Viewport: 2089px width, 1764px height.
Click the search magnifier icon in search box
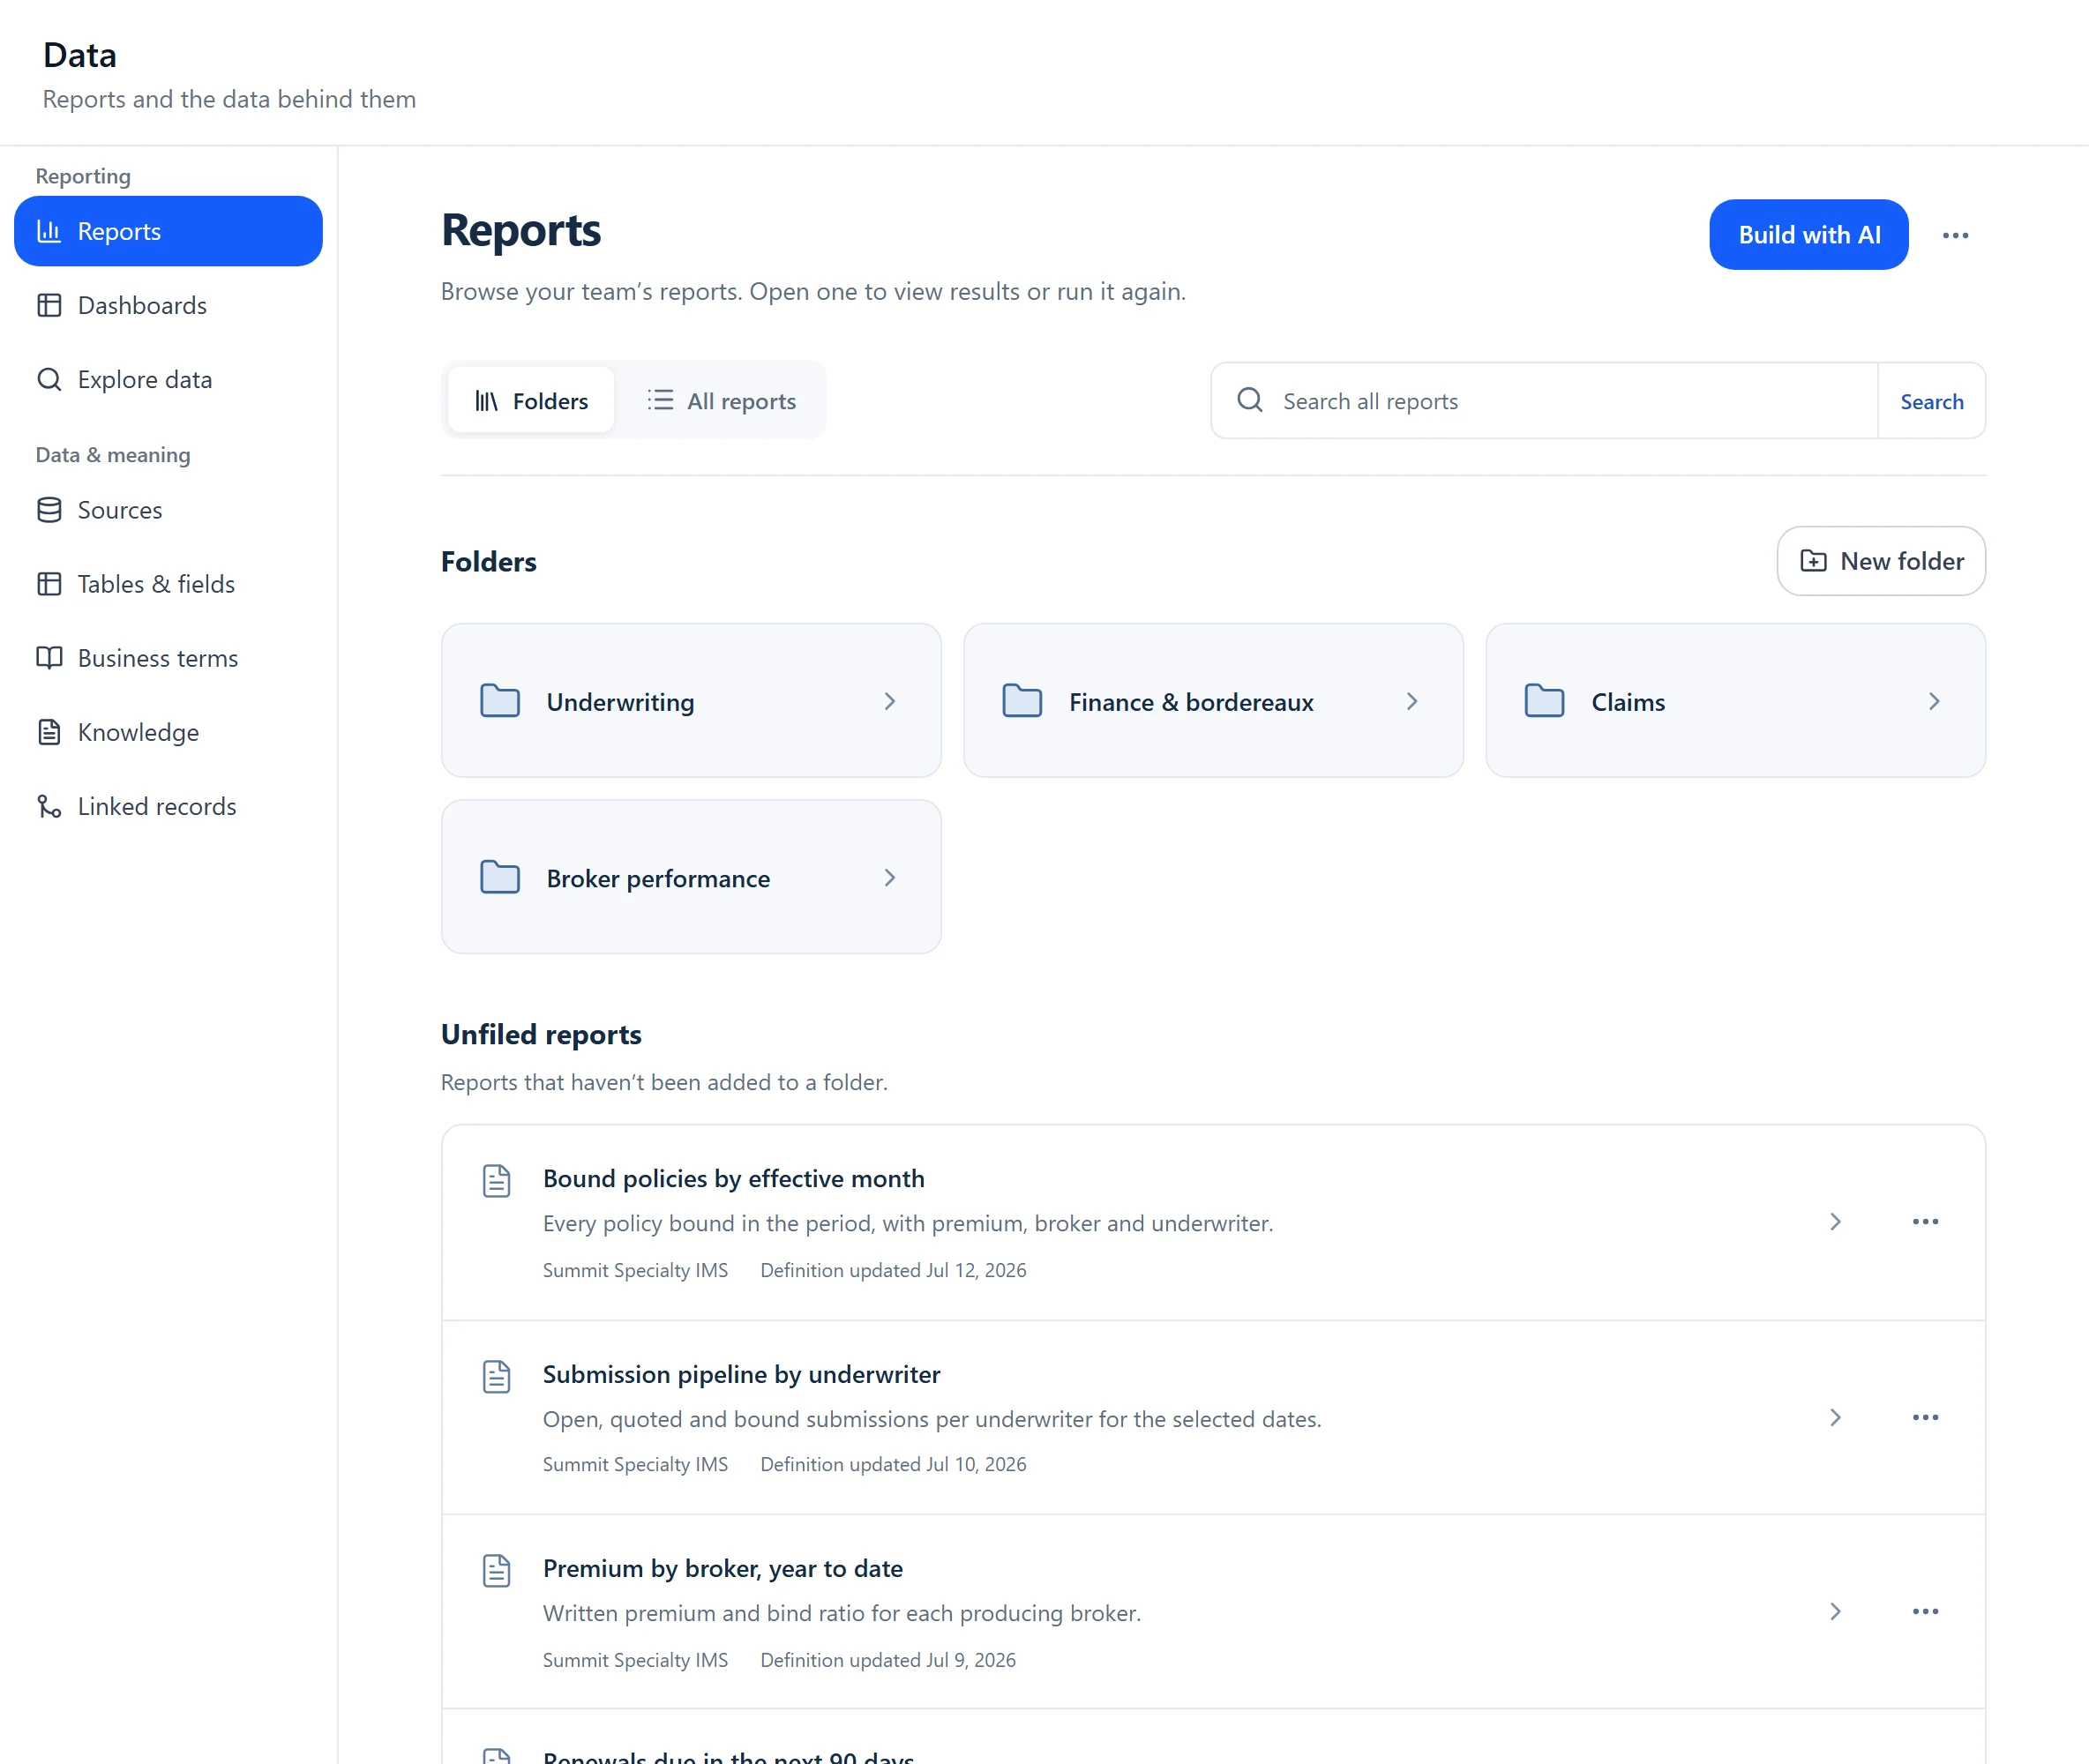click(x=1250, y=400)
